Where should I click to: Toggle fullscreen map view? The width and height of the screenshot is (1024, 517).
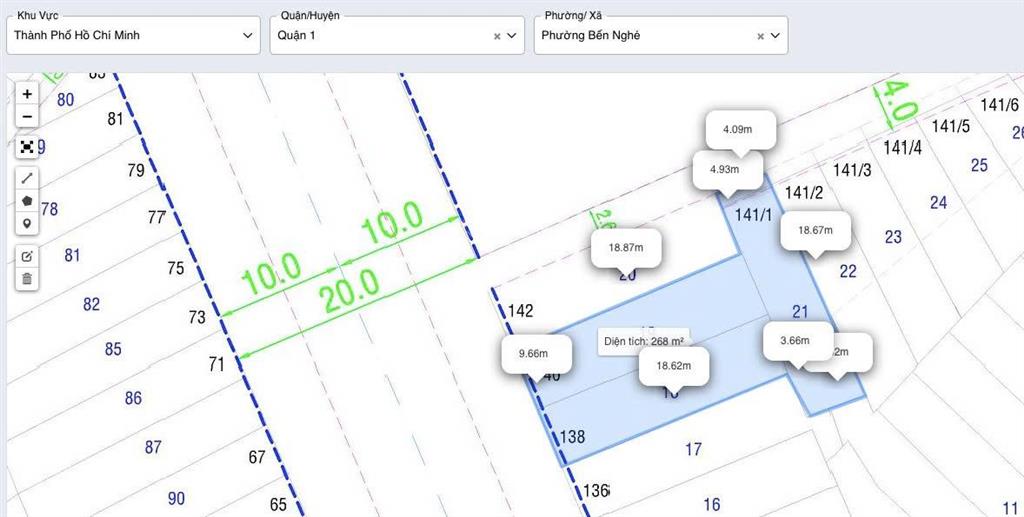27,147
